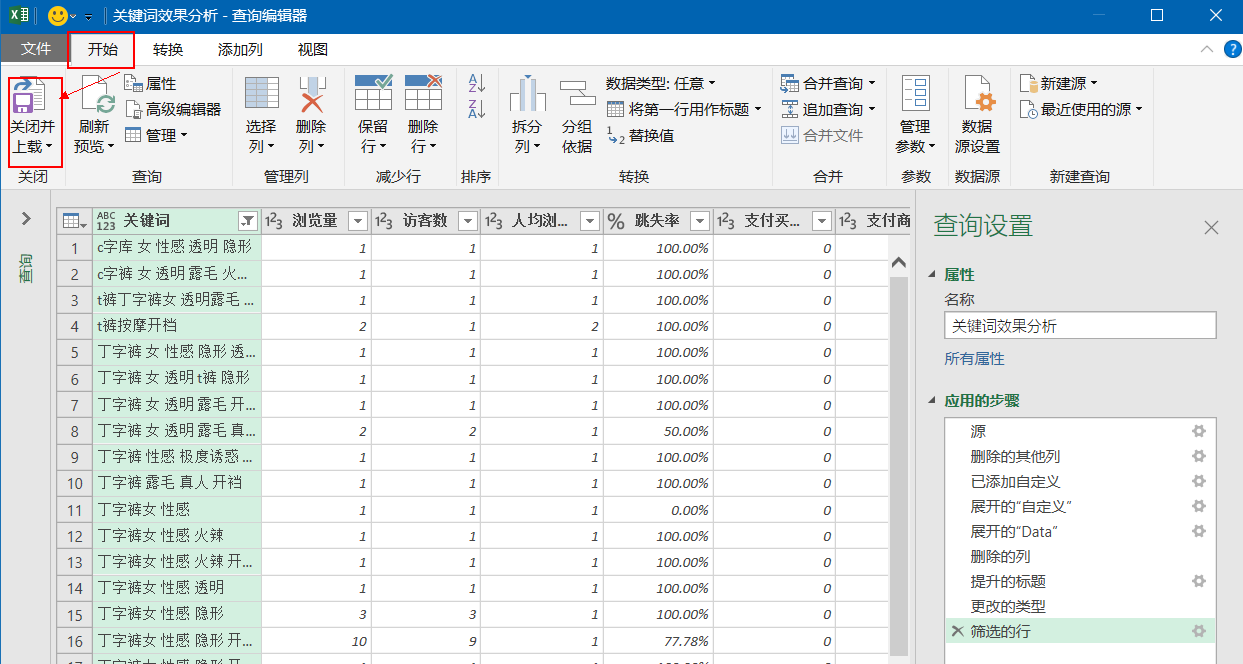Click the 保留行 (Keep Rows) icon
The height and width of the screenshot is (664, 1243).
click(x=373, y=94)
